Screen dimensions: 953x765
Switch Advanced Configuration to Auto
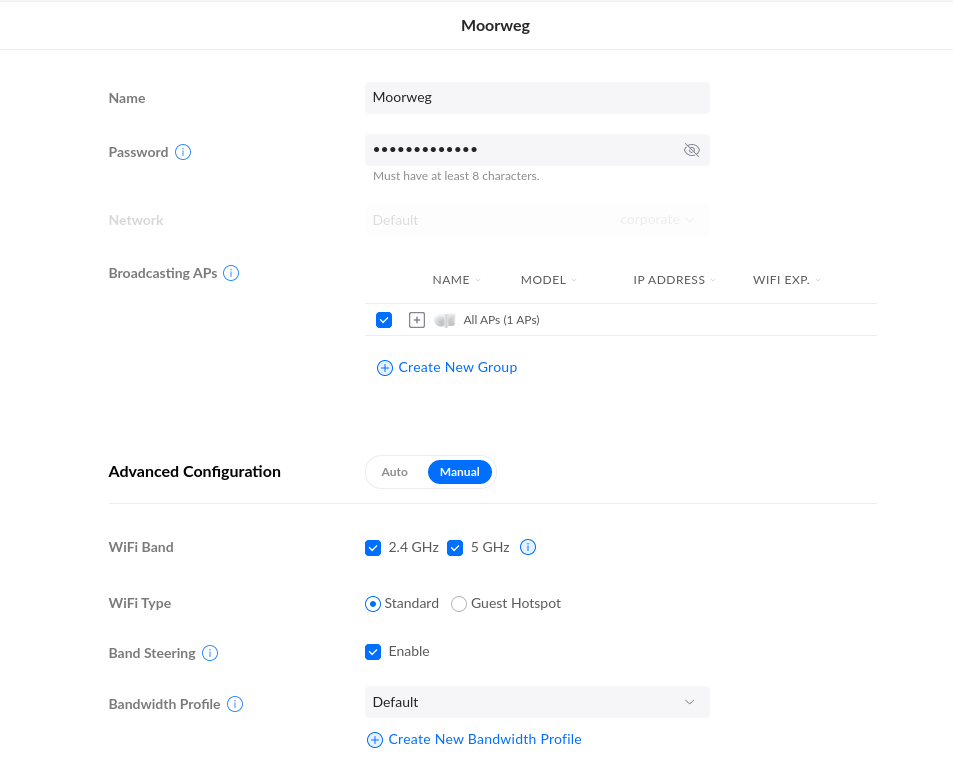(x=395, y=472)
